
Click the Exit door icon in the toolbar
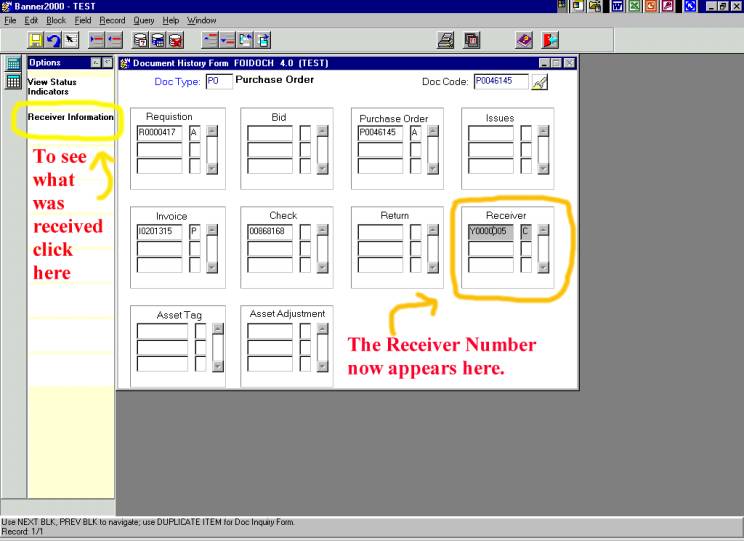(x=550, y=41)
